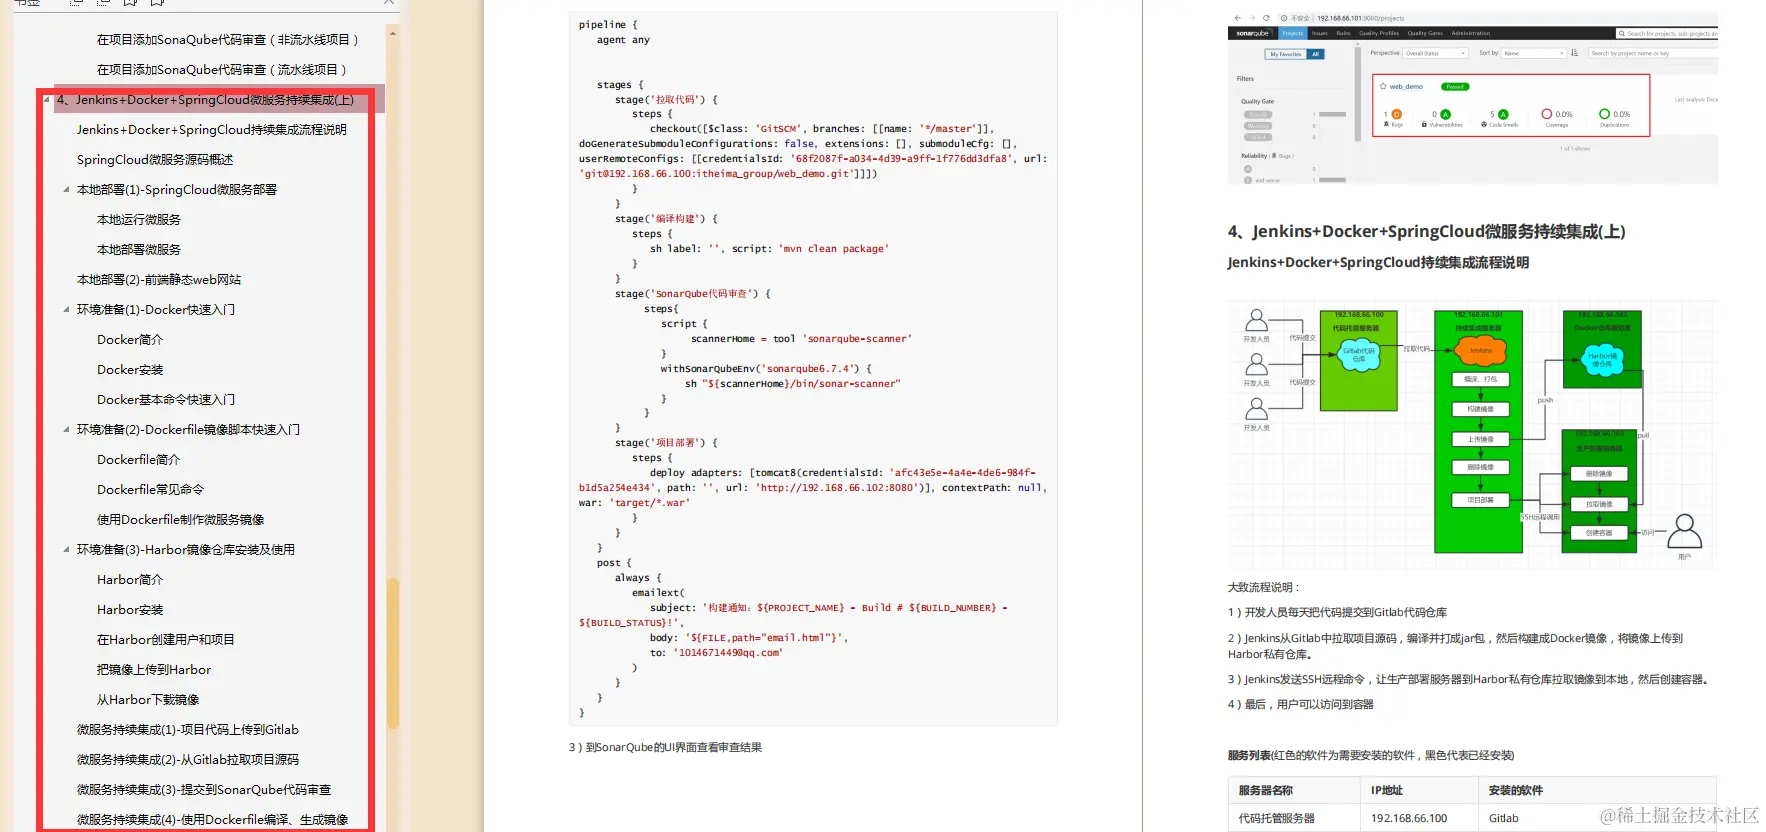Screen dimensions: 1766x832
Task: Collapse the '本地部署(1)-SpringCloud微服务部署' bookmark node
Action: (67, 190)
